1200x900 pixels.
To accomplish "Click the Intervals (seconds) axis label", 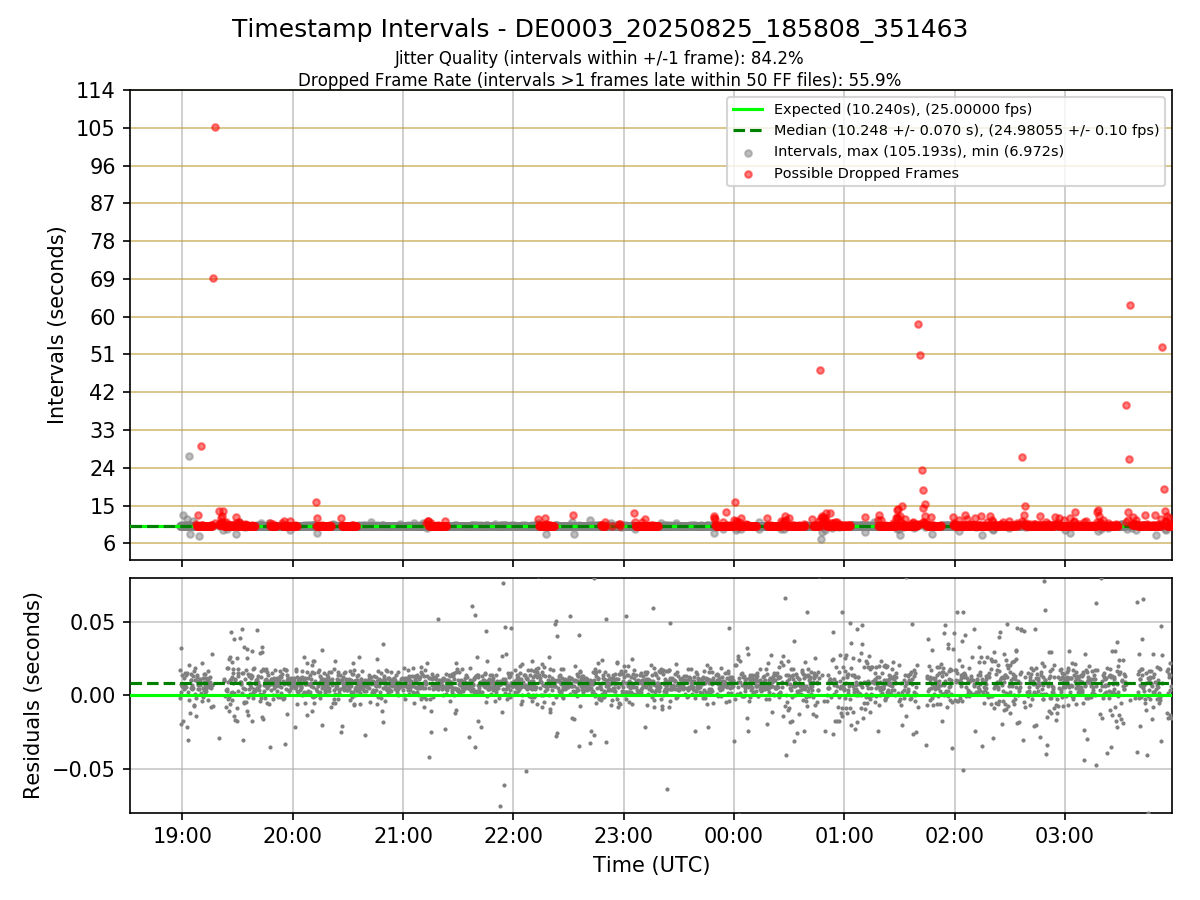I will [x=57, y=325].
